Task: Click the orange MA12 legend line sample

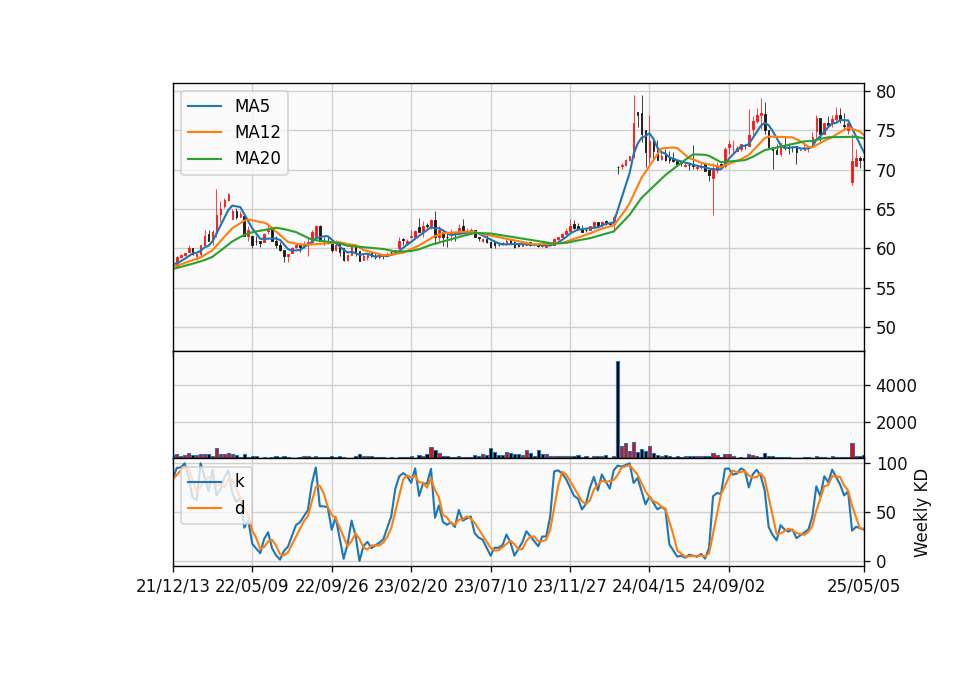Action: 204,133
